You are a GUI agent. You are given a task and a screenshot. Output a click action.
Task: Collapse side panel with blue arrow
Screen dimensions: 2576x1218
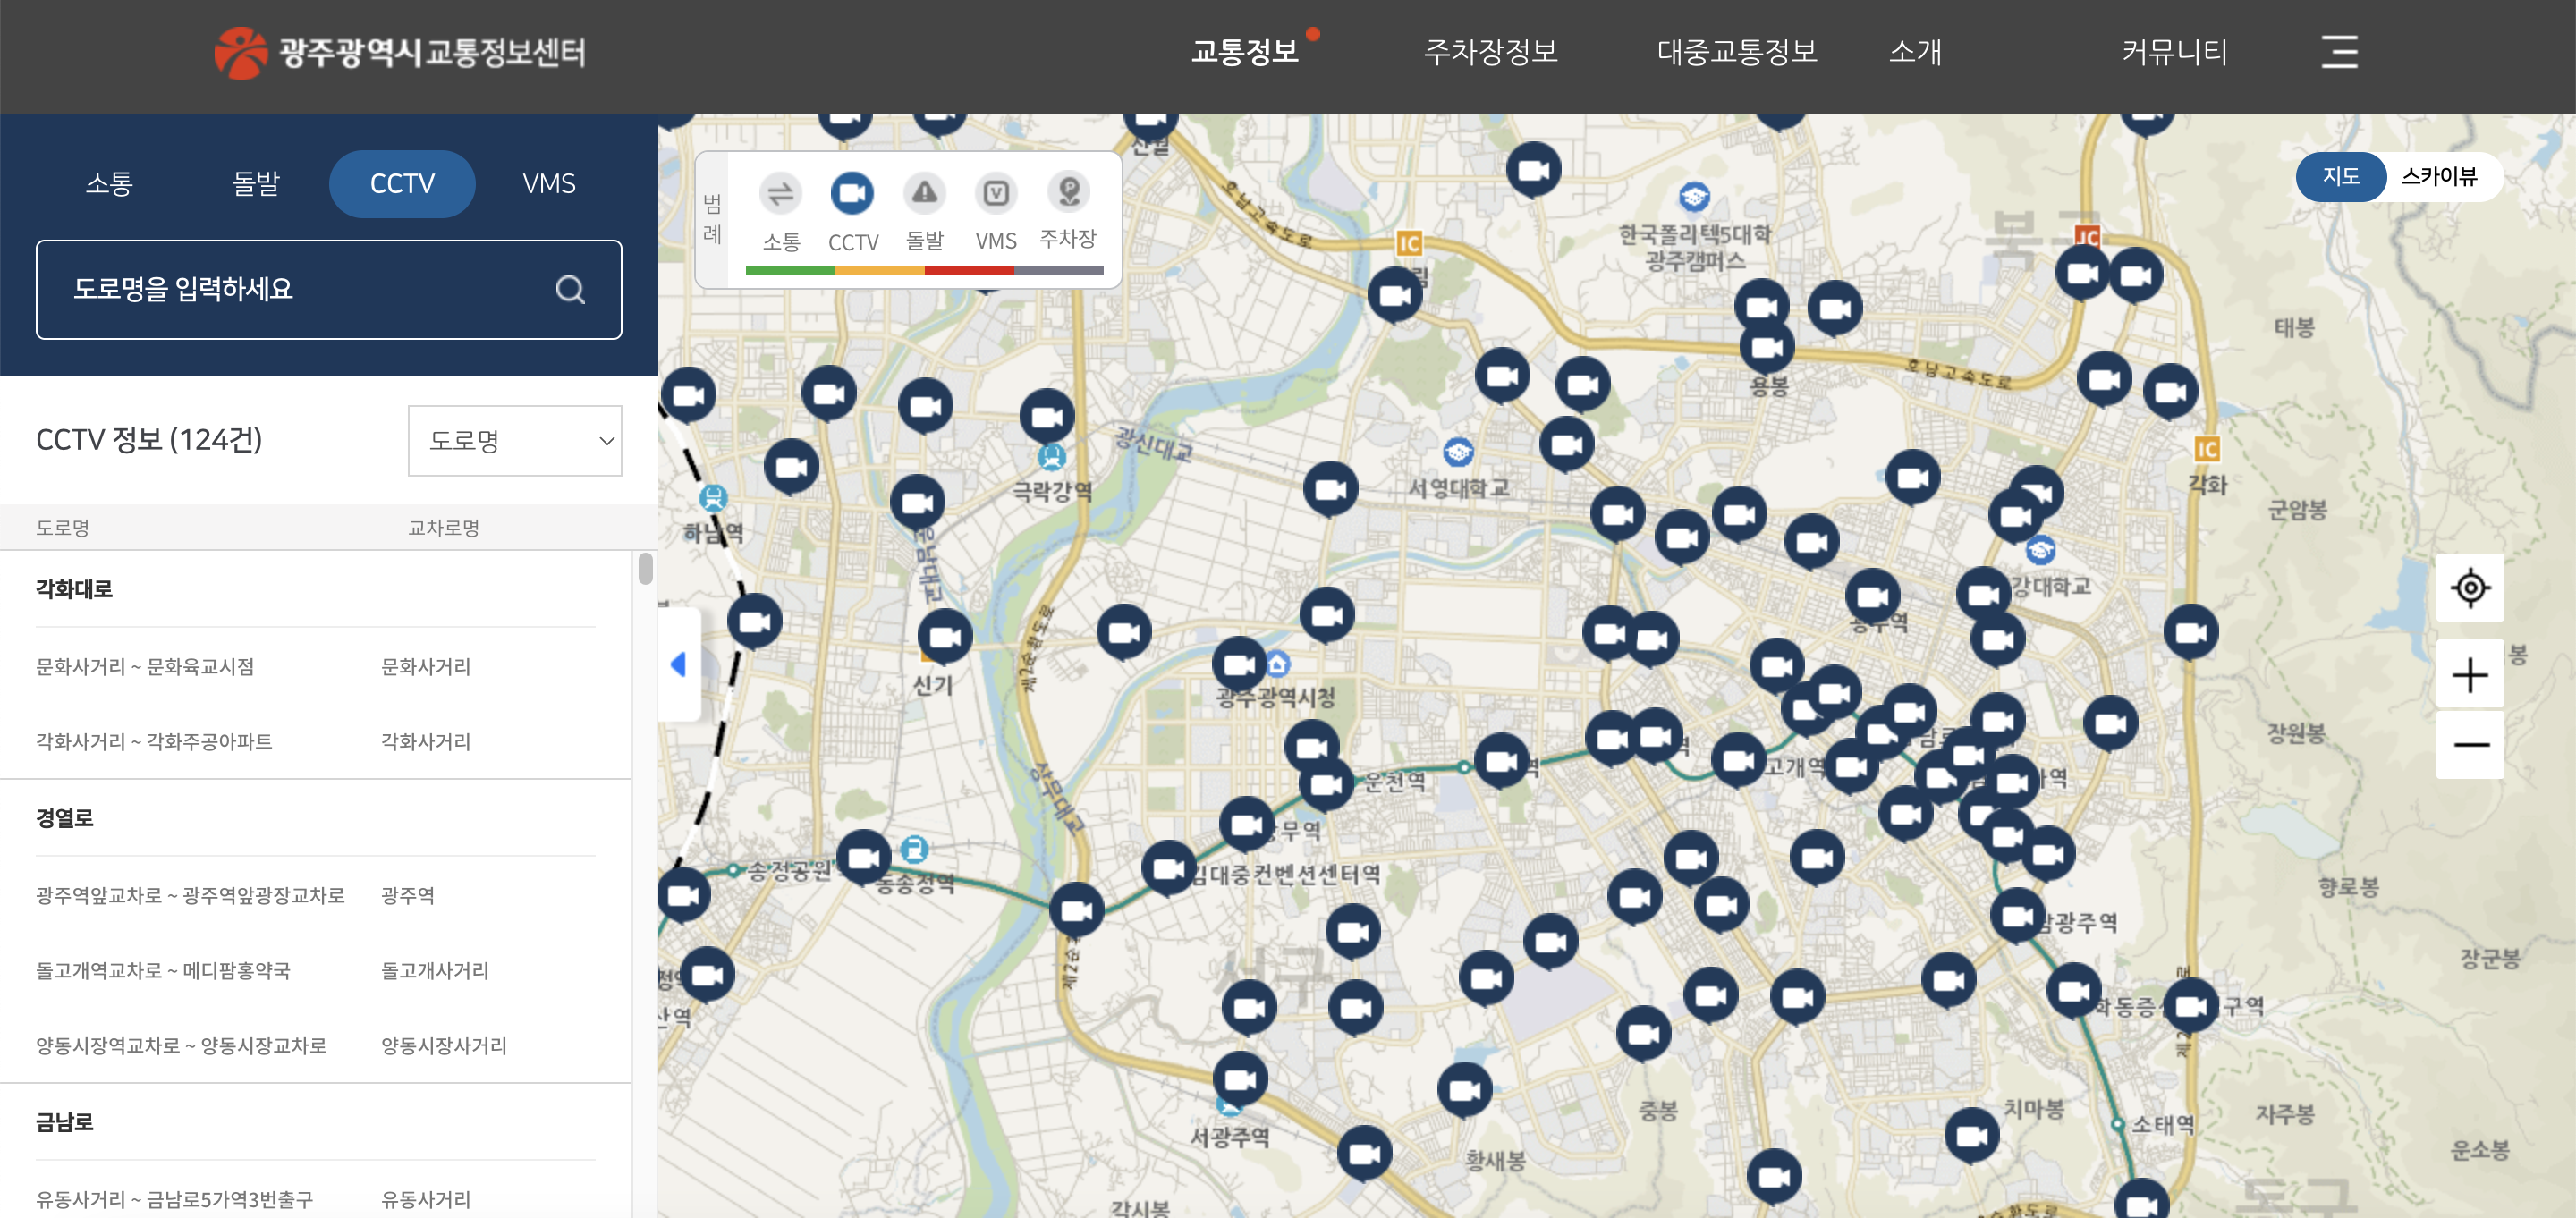[x=679, y=664]
